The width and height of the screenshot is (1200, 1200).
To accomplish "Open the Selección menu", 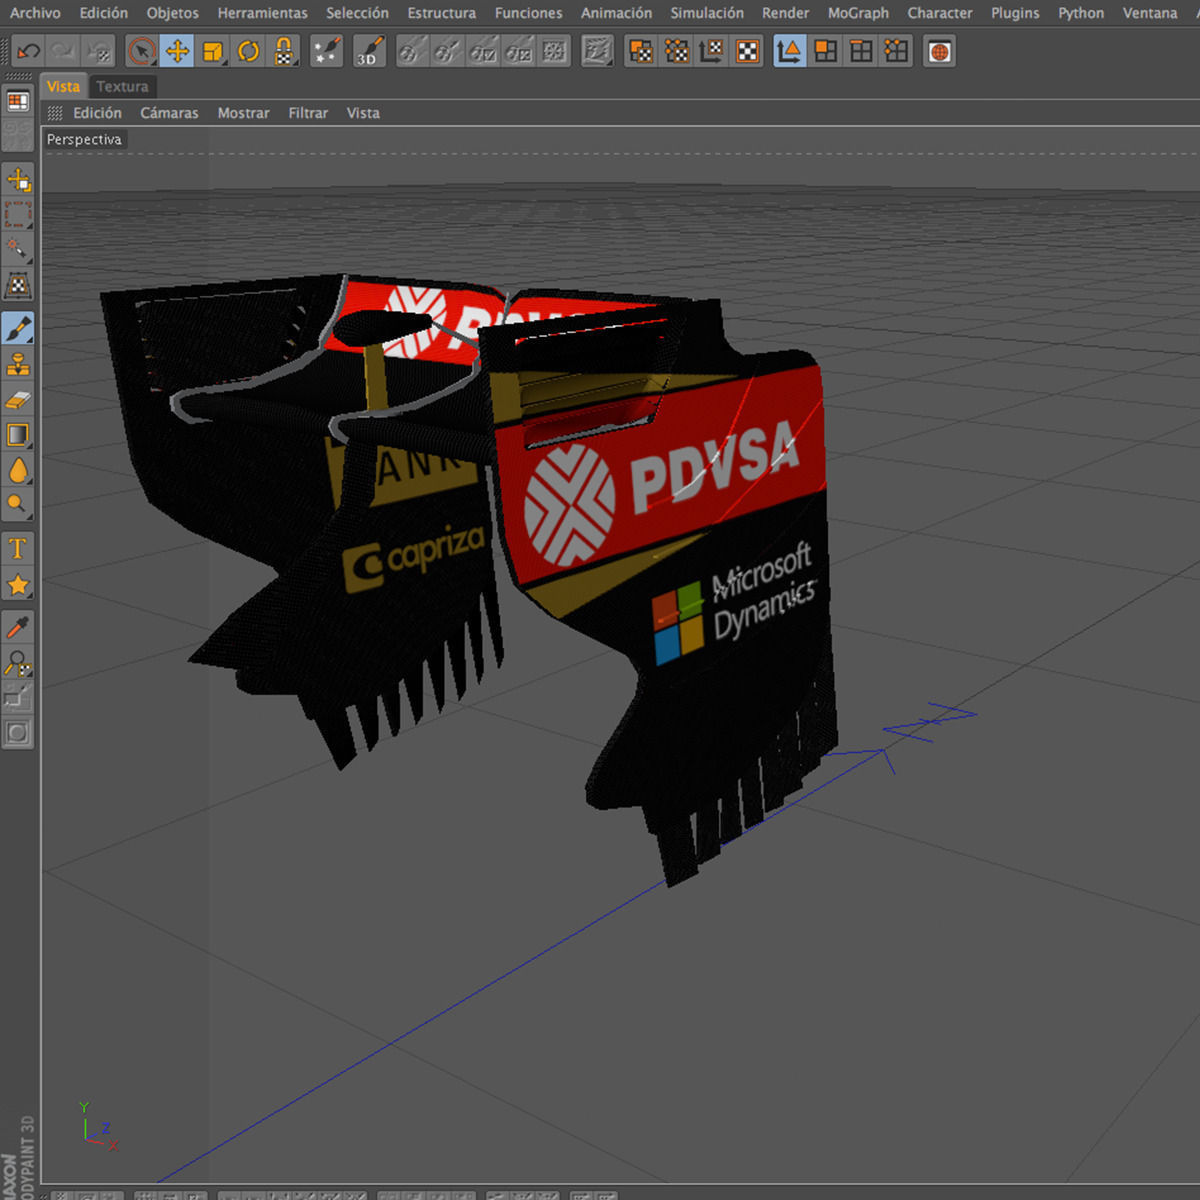I will (357, 13).
